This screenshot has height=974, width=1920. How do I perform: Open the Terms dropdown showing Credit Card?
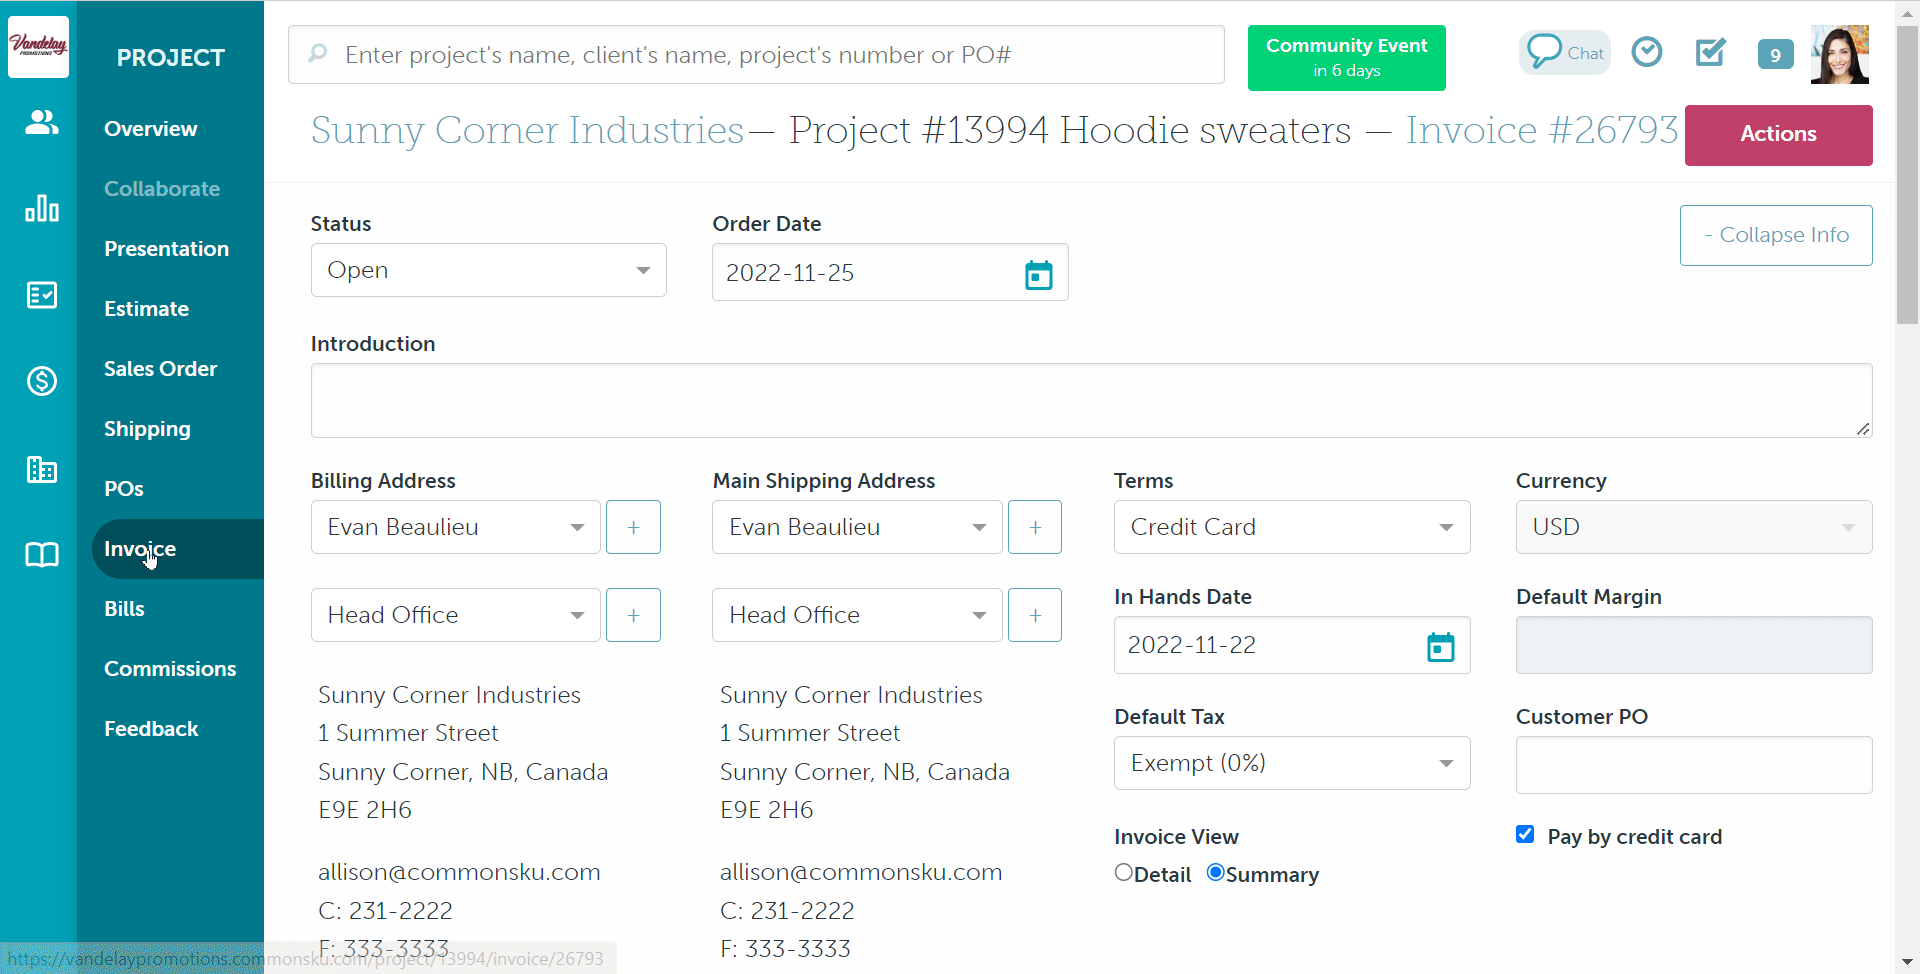tap(1291, 527)
